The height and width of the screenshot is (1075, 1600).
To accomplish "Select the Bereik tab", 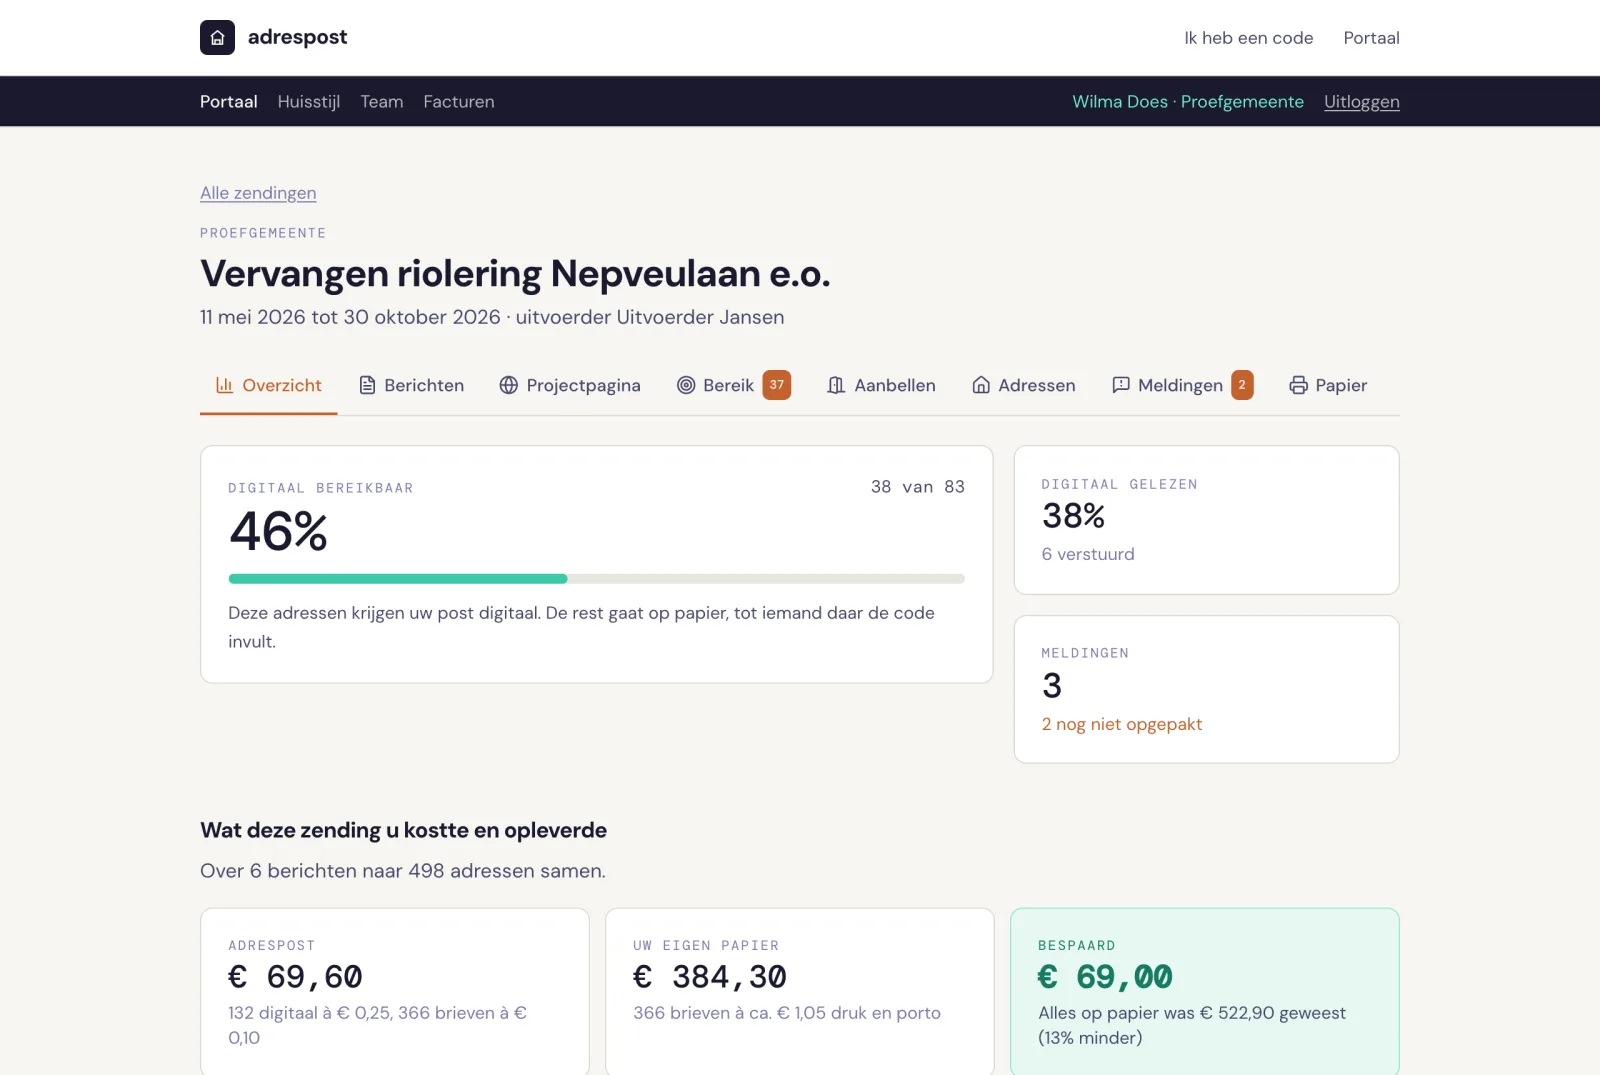I will pos(734,385).
